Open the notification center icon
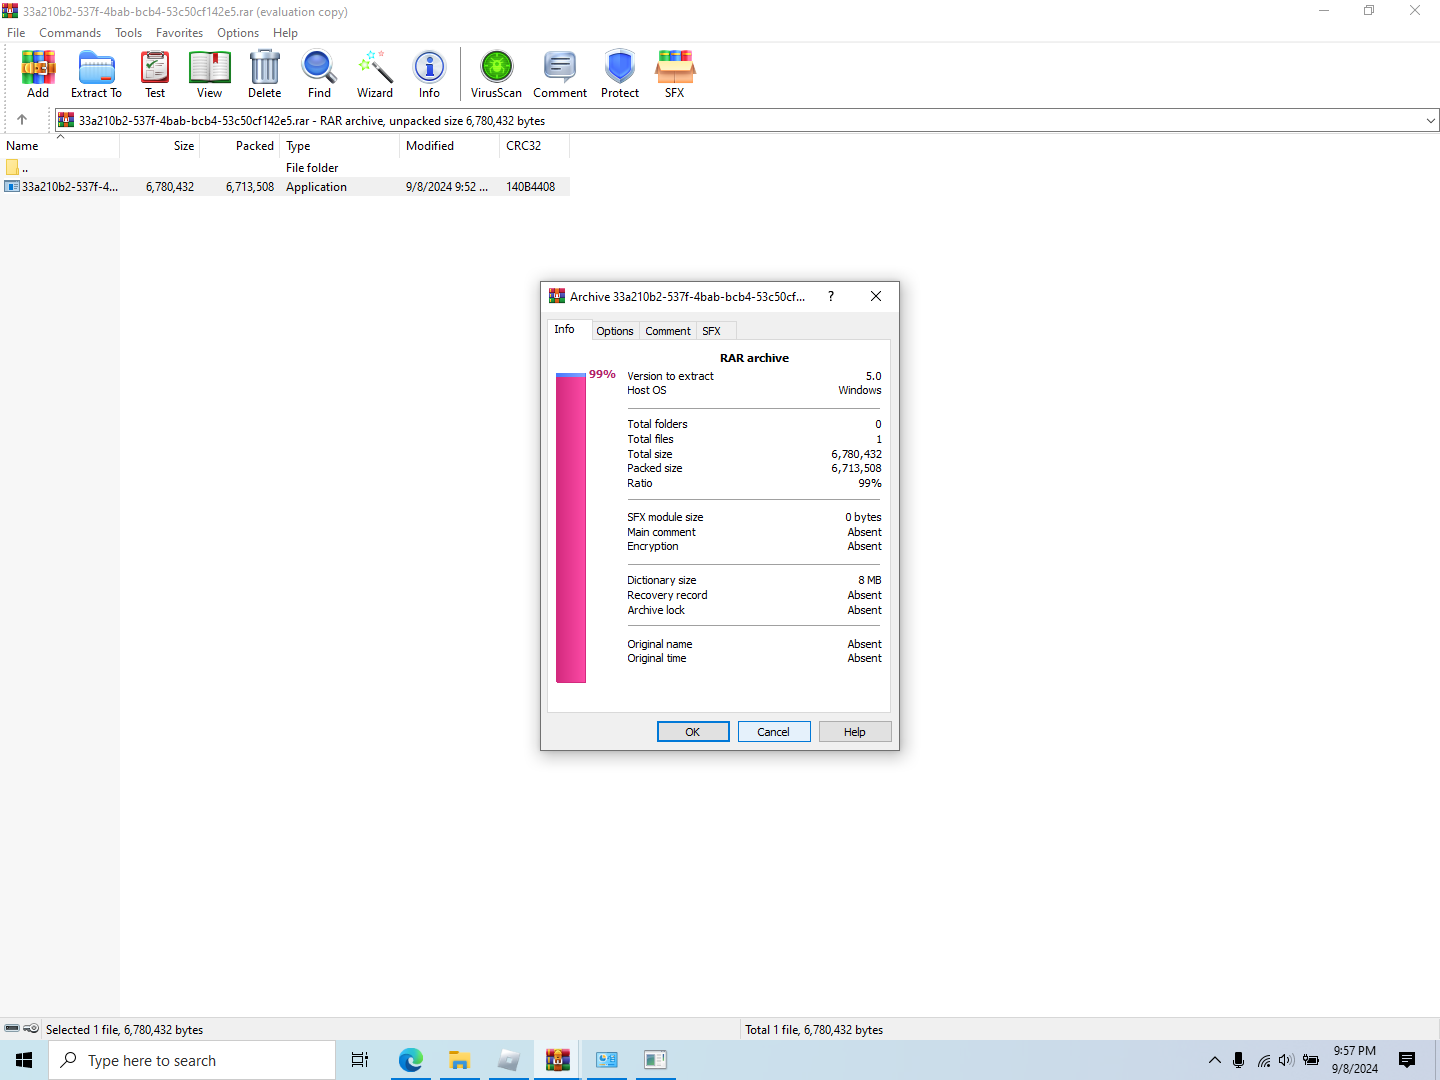This screenshot has height=1080, width=1440. click(1407, 1060)
